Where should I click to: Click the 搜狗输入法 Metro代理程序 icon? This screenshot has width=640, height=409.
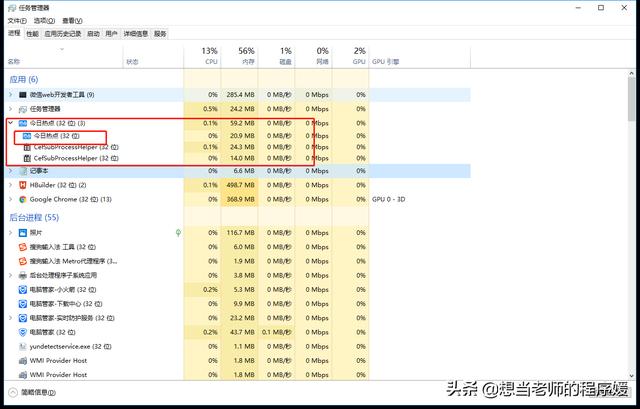23,261
